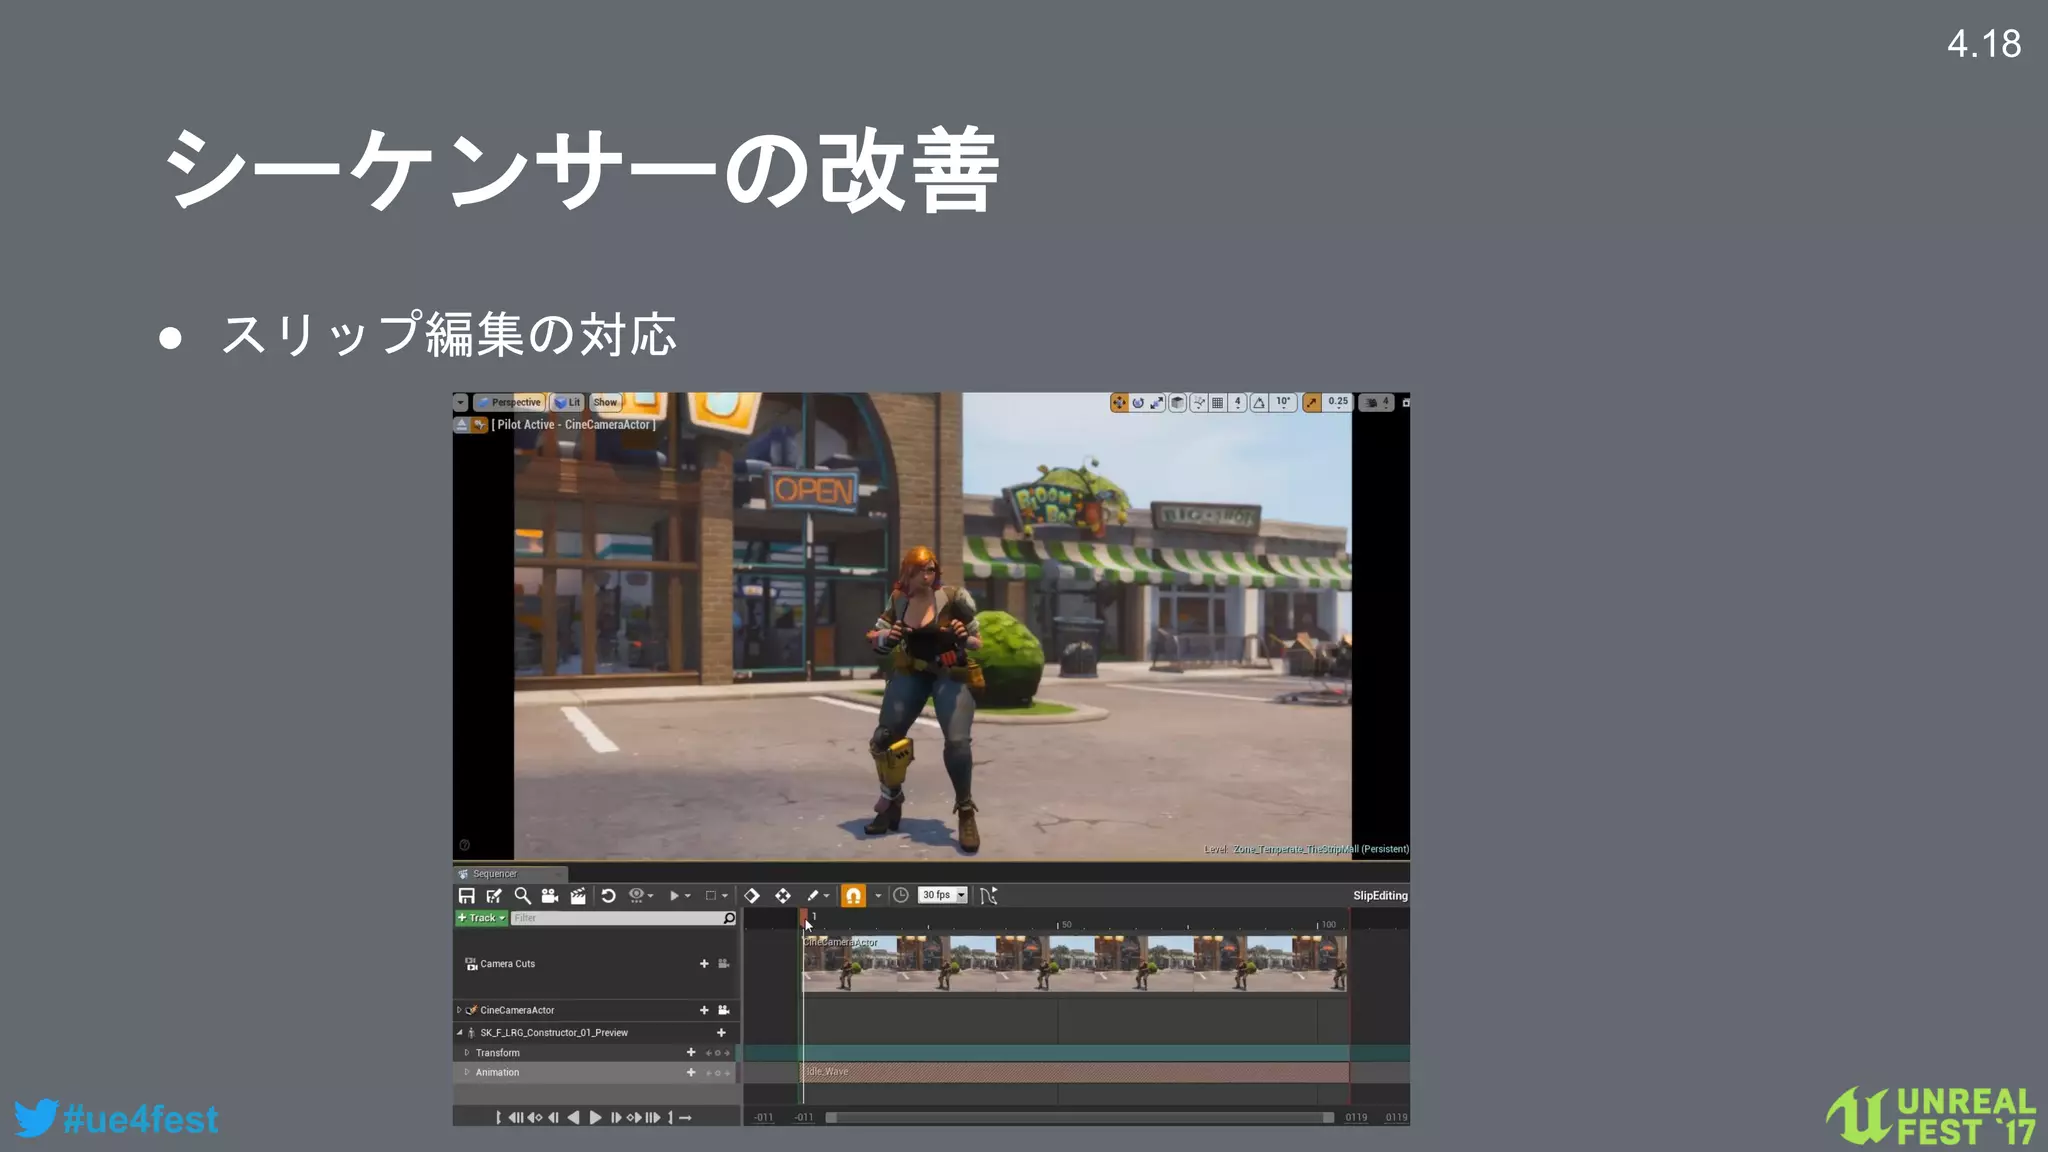Viewport: 2048px width, 1152px height.
Task: Toggle rotation snap angle icon
Action: [1259, 402]
